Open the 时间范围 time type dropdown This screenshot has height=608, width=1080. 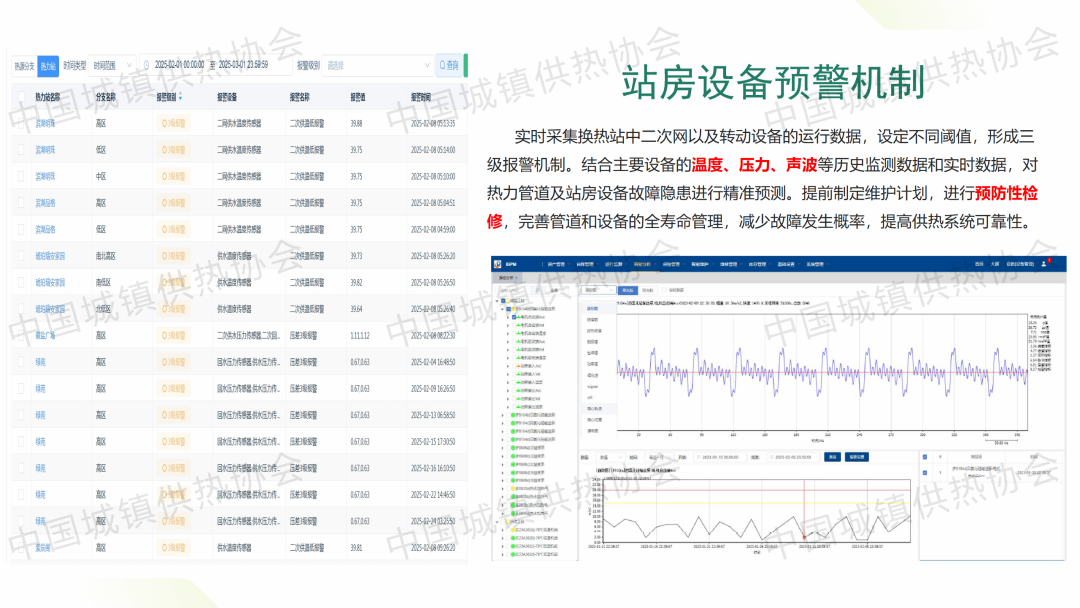coord(111,66)
